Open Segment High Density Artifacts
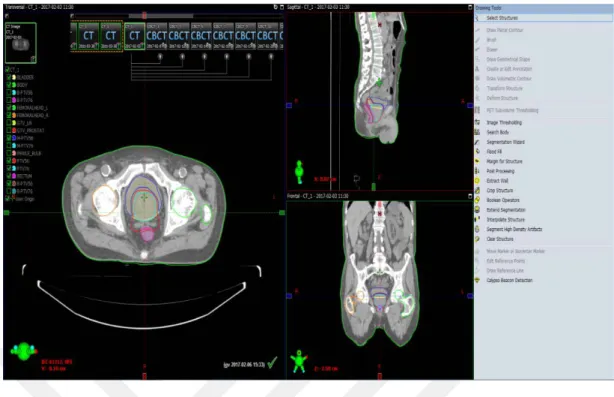The image size is (614, 397). pyautogui.click(x=514, y=229)
